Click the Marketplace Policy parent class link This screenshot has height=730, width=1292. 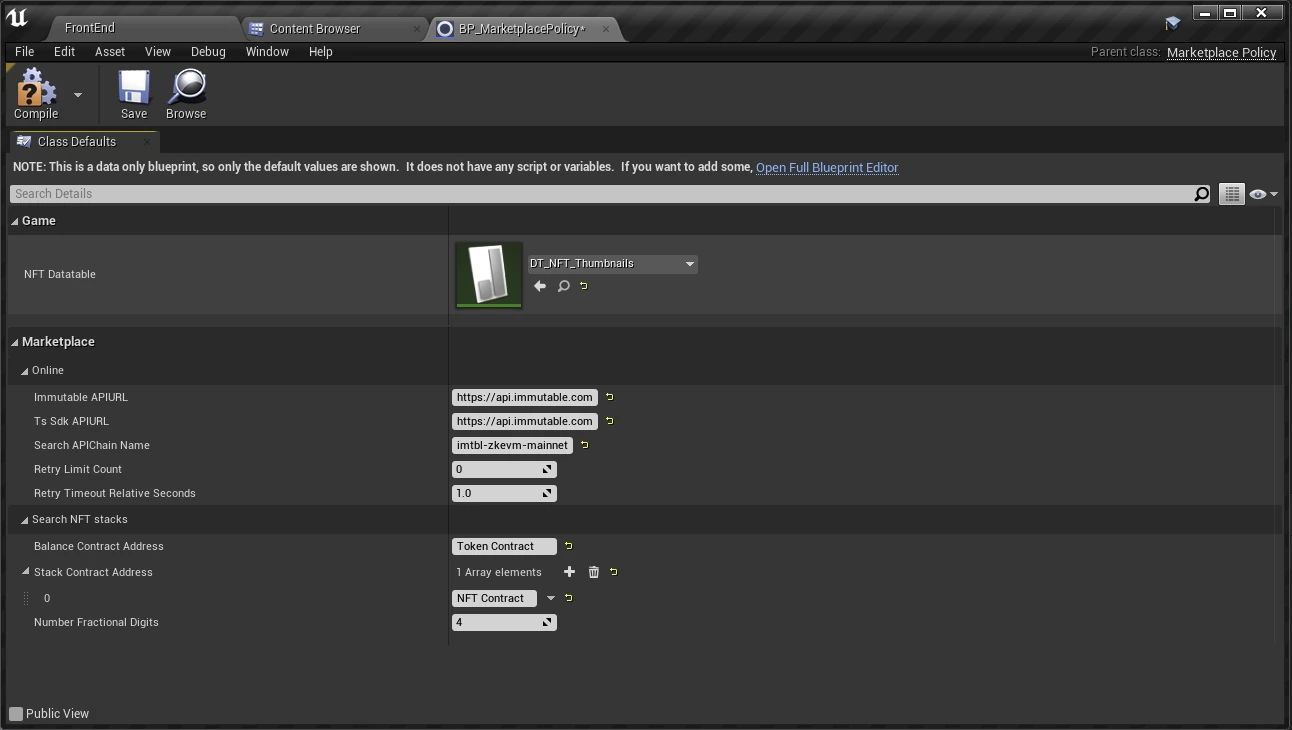click(1221, 52)
